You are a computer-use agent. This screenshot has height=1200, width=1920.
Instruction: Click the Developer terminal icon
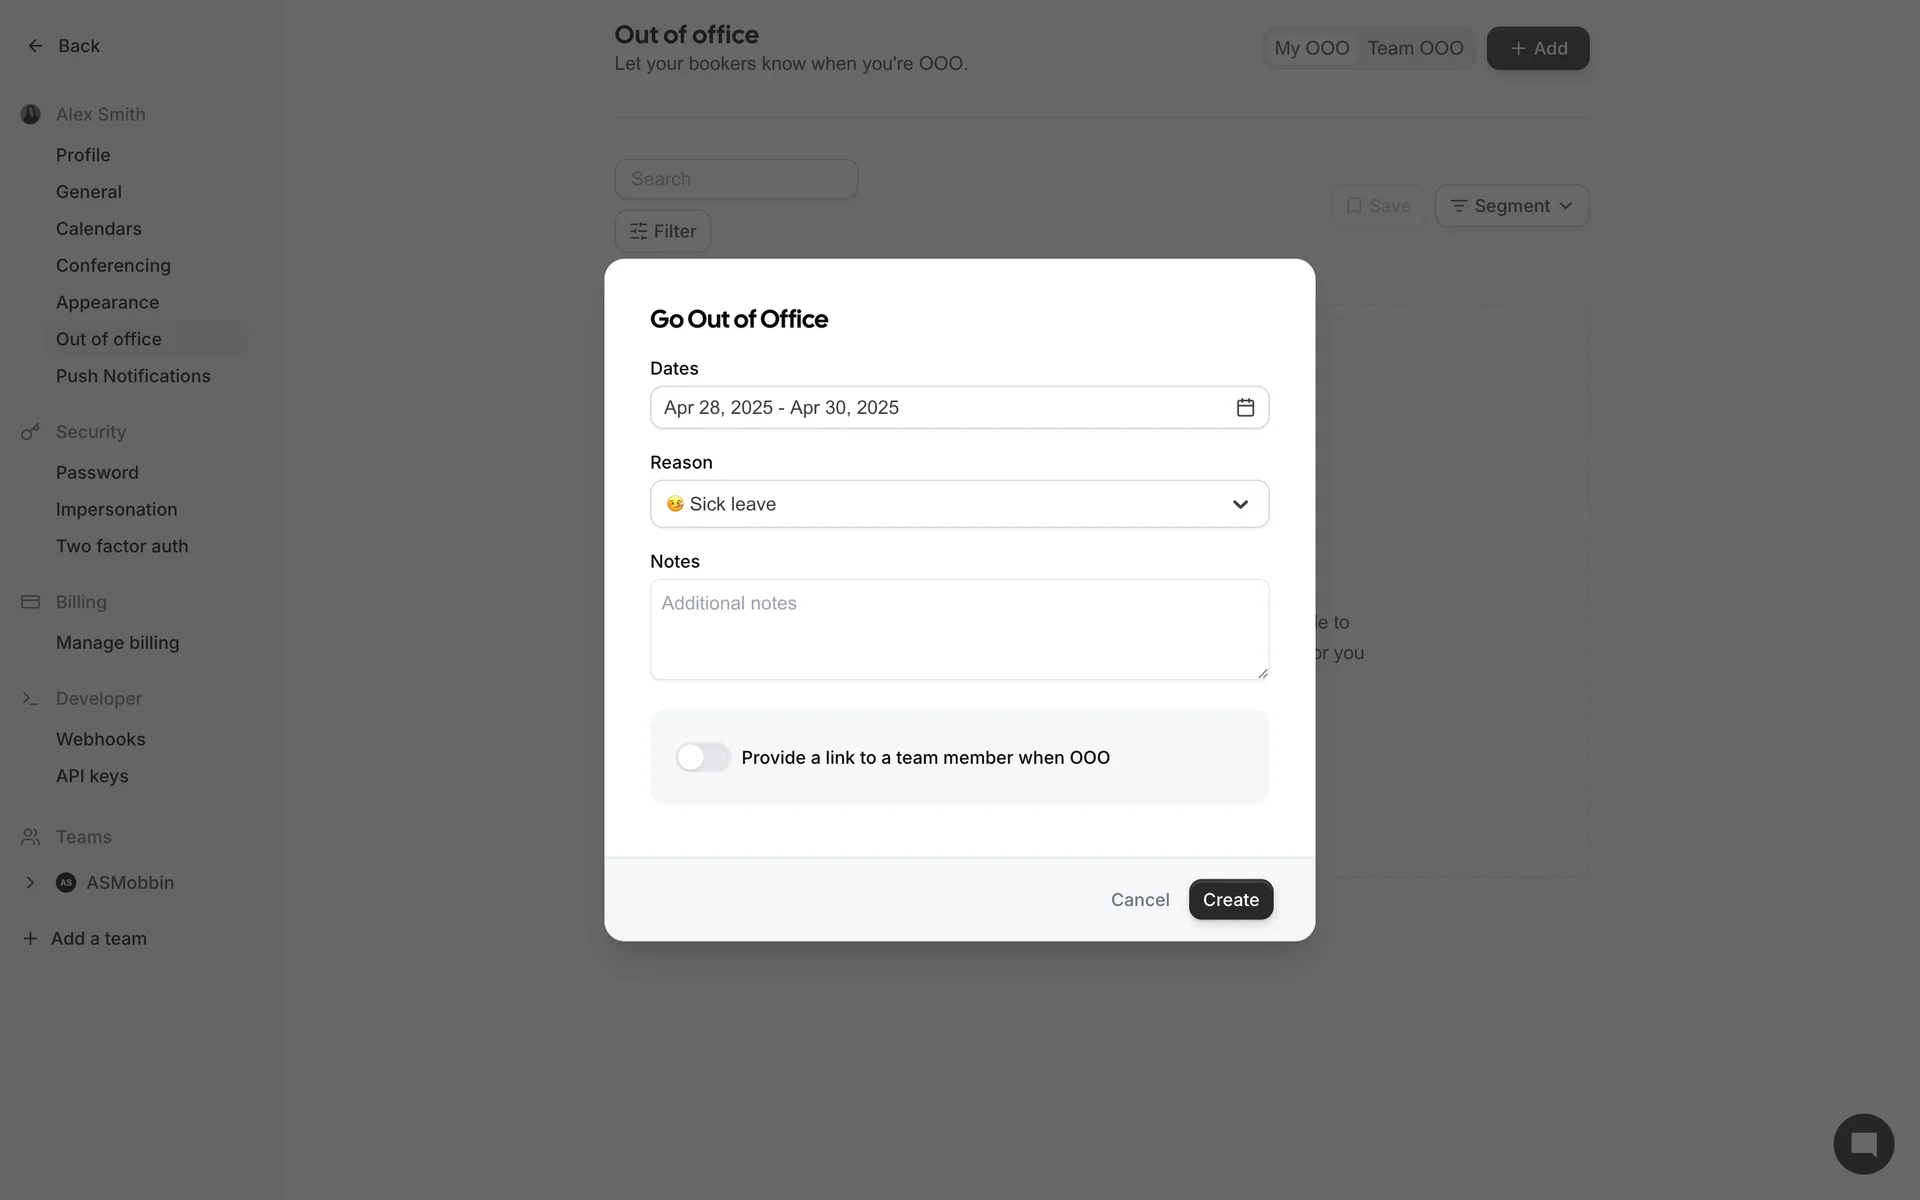(x=31, y=699)
